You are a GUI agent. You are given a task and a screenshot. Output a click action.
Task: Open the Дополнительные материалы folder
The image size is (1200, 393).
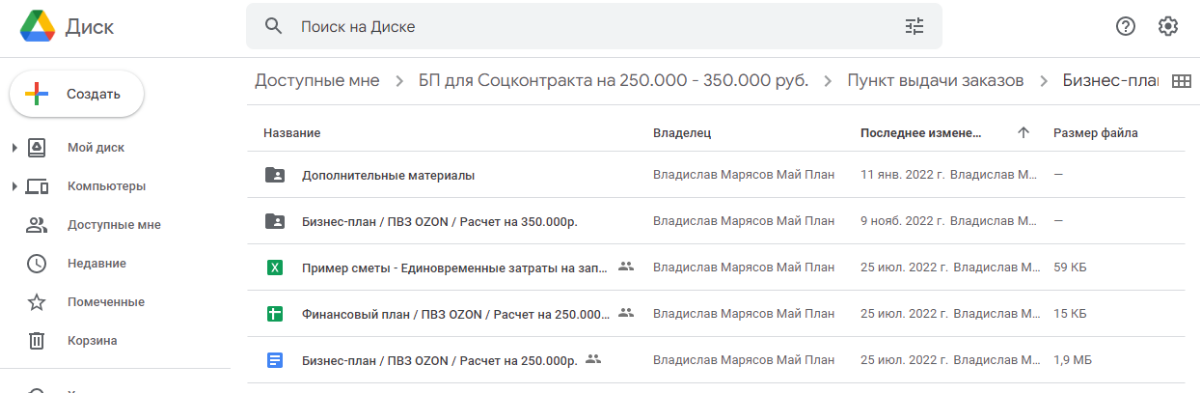388,175
